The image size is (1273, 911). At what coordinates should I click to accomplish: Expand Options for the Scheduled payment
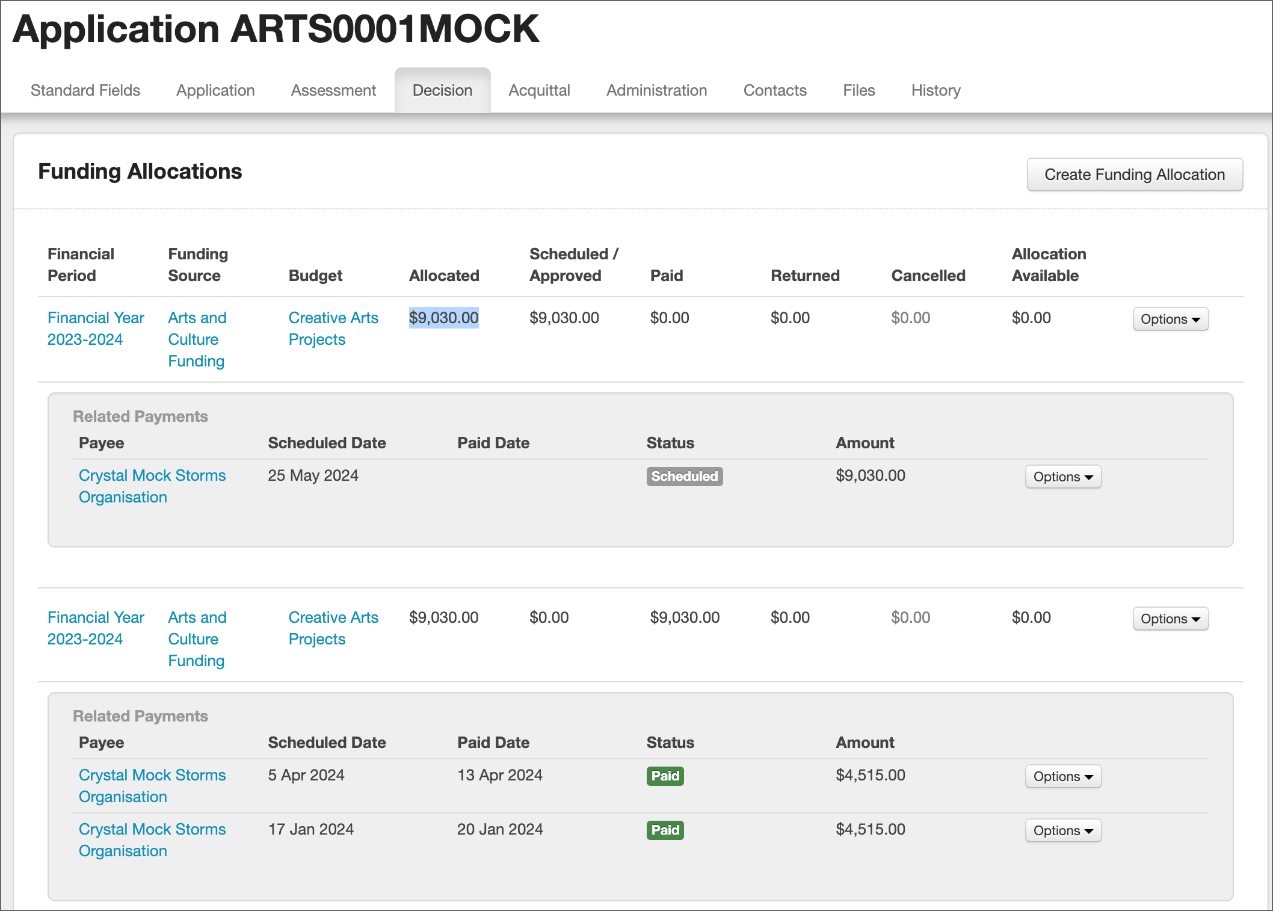[1063, 477]
